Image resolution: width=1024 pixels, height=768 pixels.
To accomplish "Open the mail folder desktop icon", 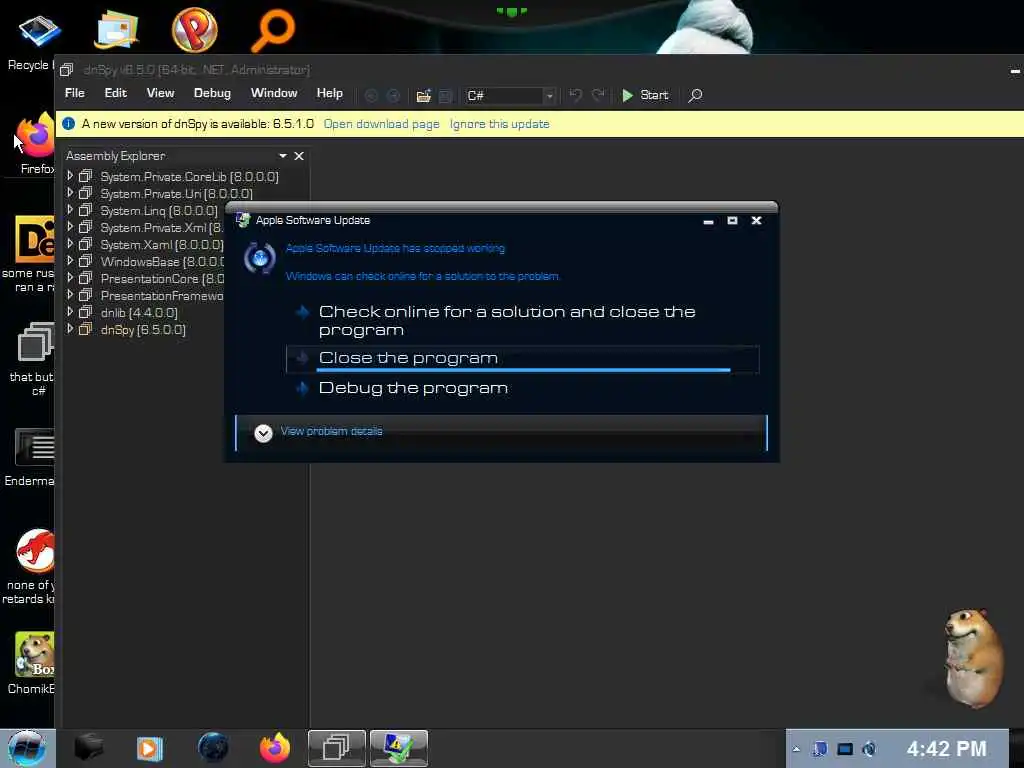I will [x=116, y=30].
